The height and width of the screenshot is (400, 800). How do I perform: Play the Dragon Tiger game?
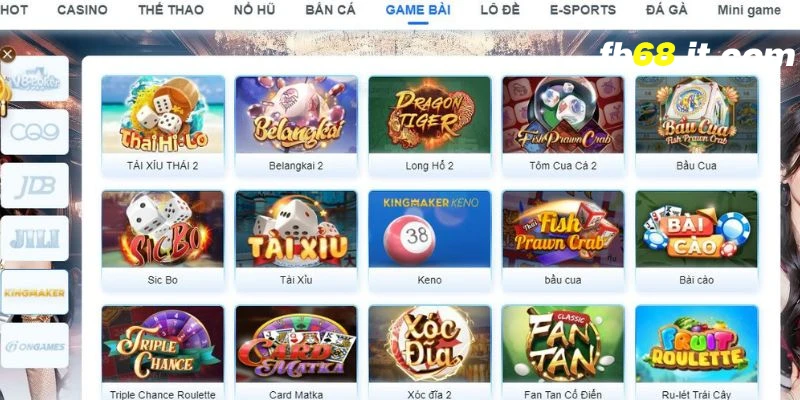pos(430,127)
